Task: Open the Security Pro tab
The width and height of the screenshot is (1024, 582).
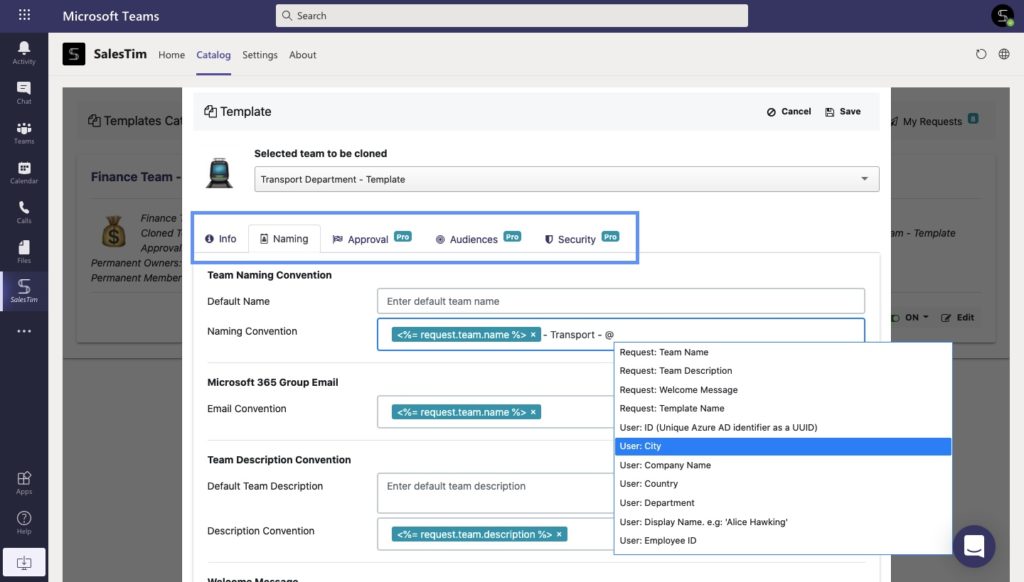Action: point(581,239)
